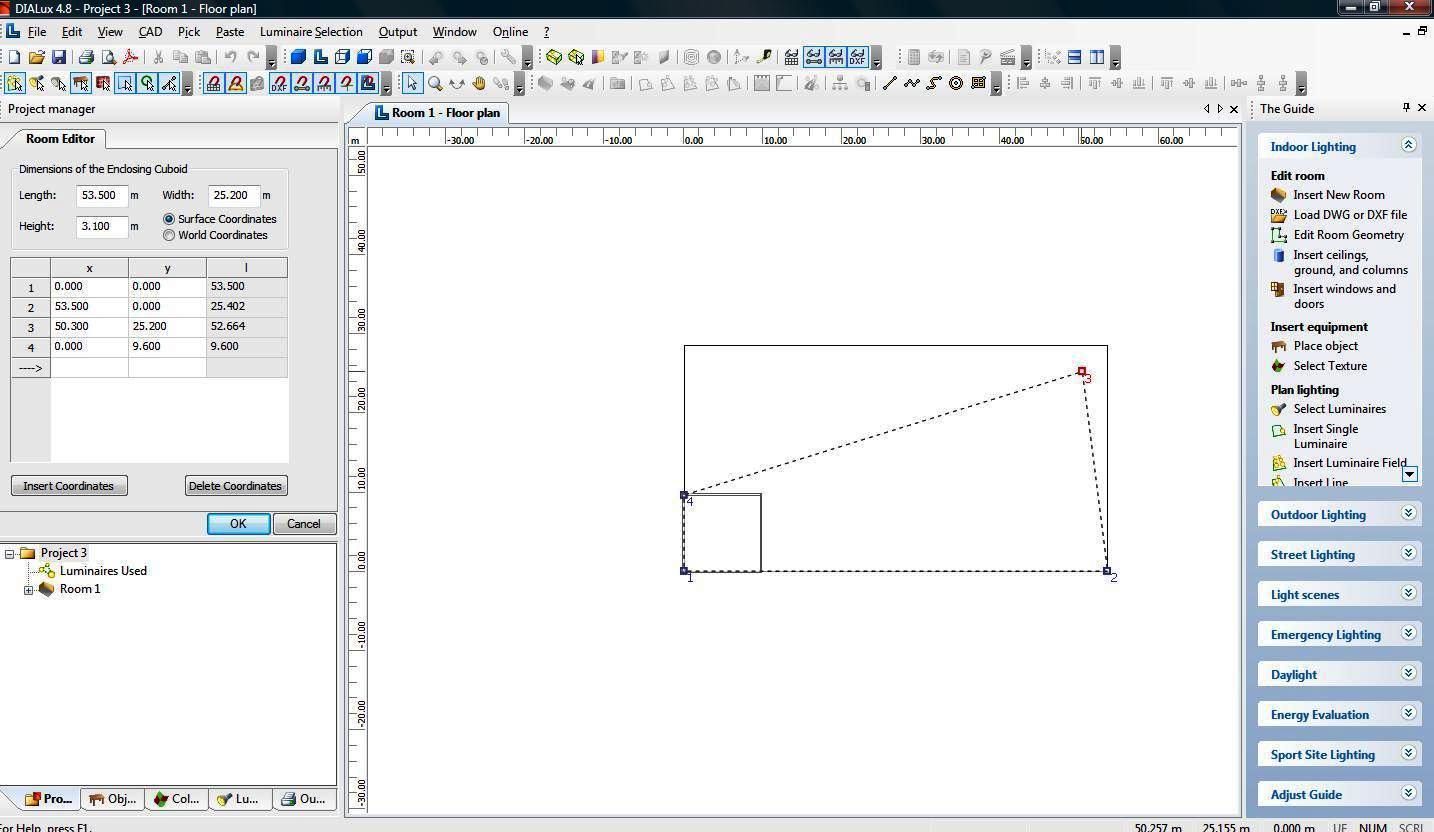
Task: Switch to 3D solid view (blue cube)
Action: pyautogui.click(x=298, y=57)
